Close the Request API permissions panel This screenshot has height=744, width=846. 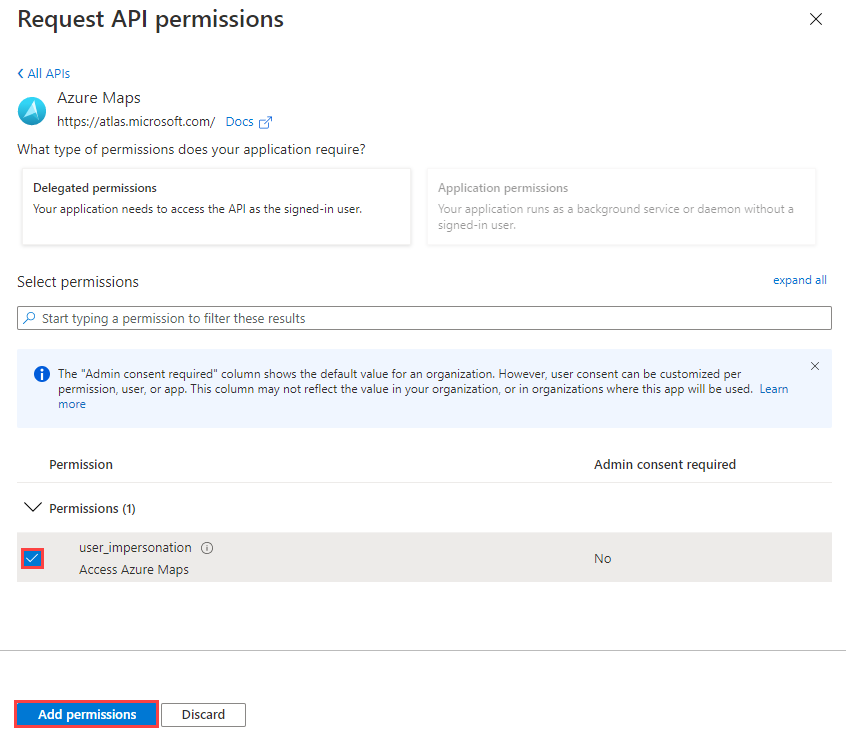pyautogui.click(x=816, y=19)
